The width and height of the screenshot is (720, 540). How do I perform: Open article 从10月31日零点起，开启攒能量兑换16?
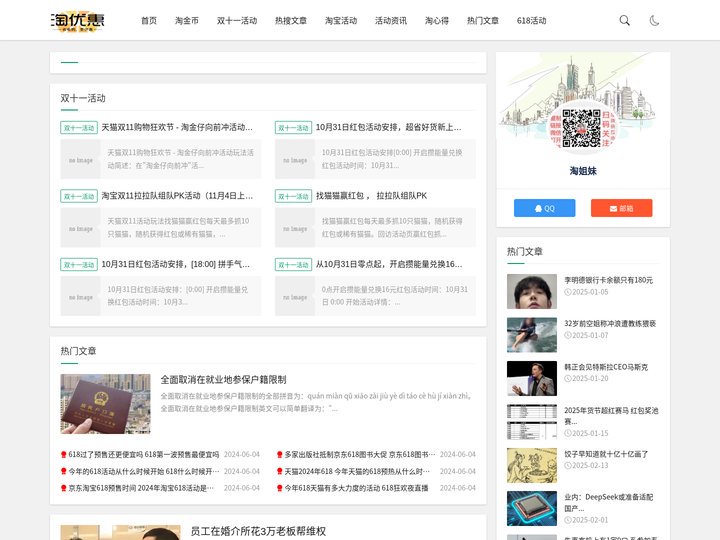click(x=389, y=264)
